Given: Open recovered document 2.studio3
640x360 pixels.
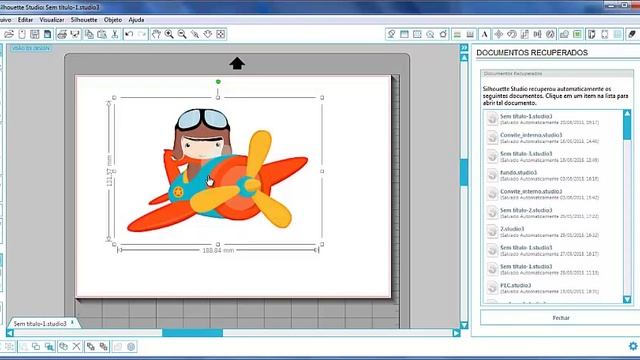Looking at the screenshot, I should (x=554, y=231).
